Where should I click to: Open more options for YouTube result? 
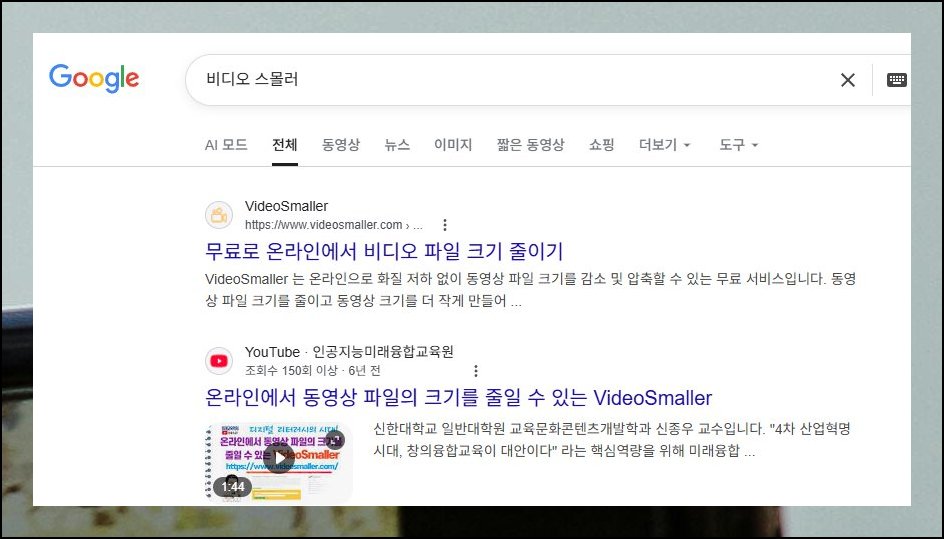pos(476,370)
